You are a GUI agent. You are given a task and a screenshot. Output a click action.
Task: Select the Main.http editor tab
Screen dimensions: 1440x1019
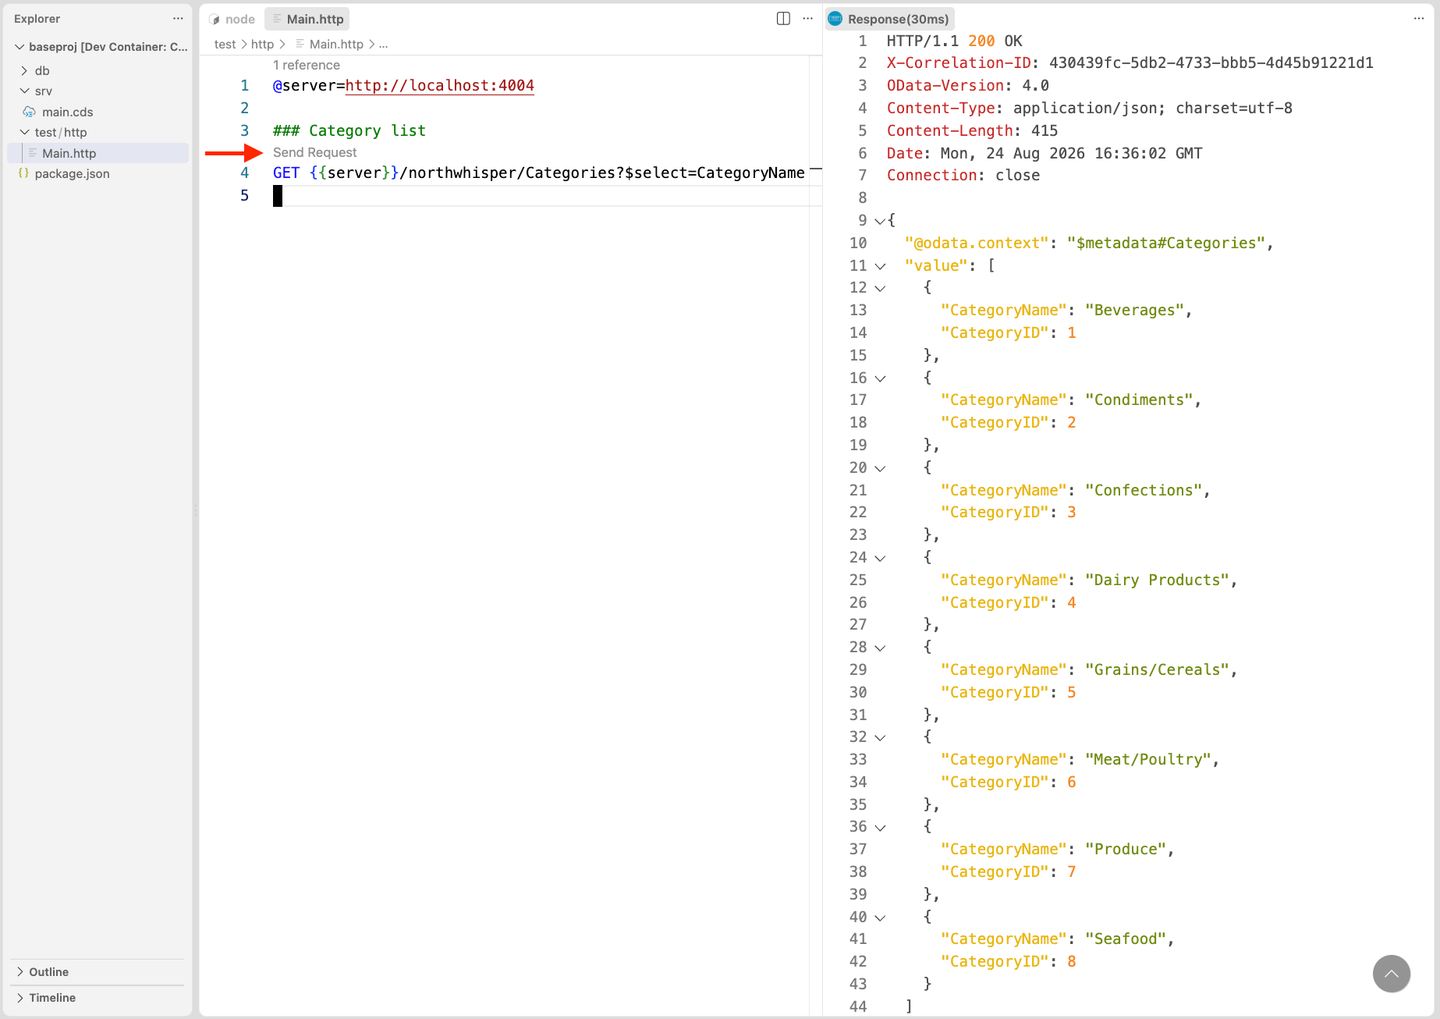(x=307, y=19)
